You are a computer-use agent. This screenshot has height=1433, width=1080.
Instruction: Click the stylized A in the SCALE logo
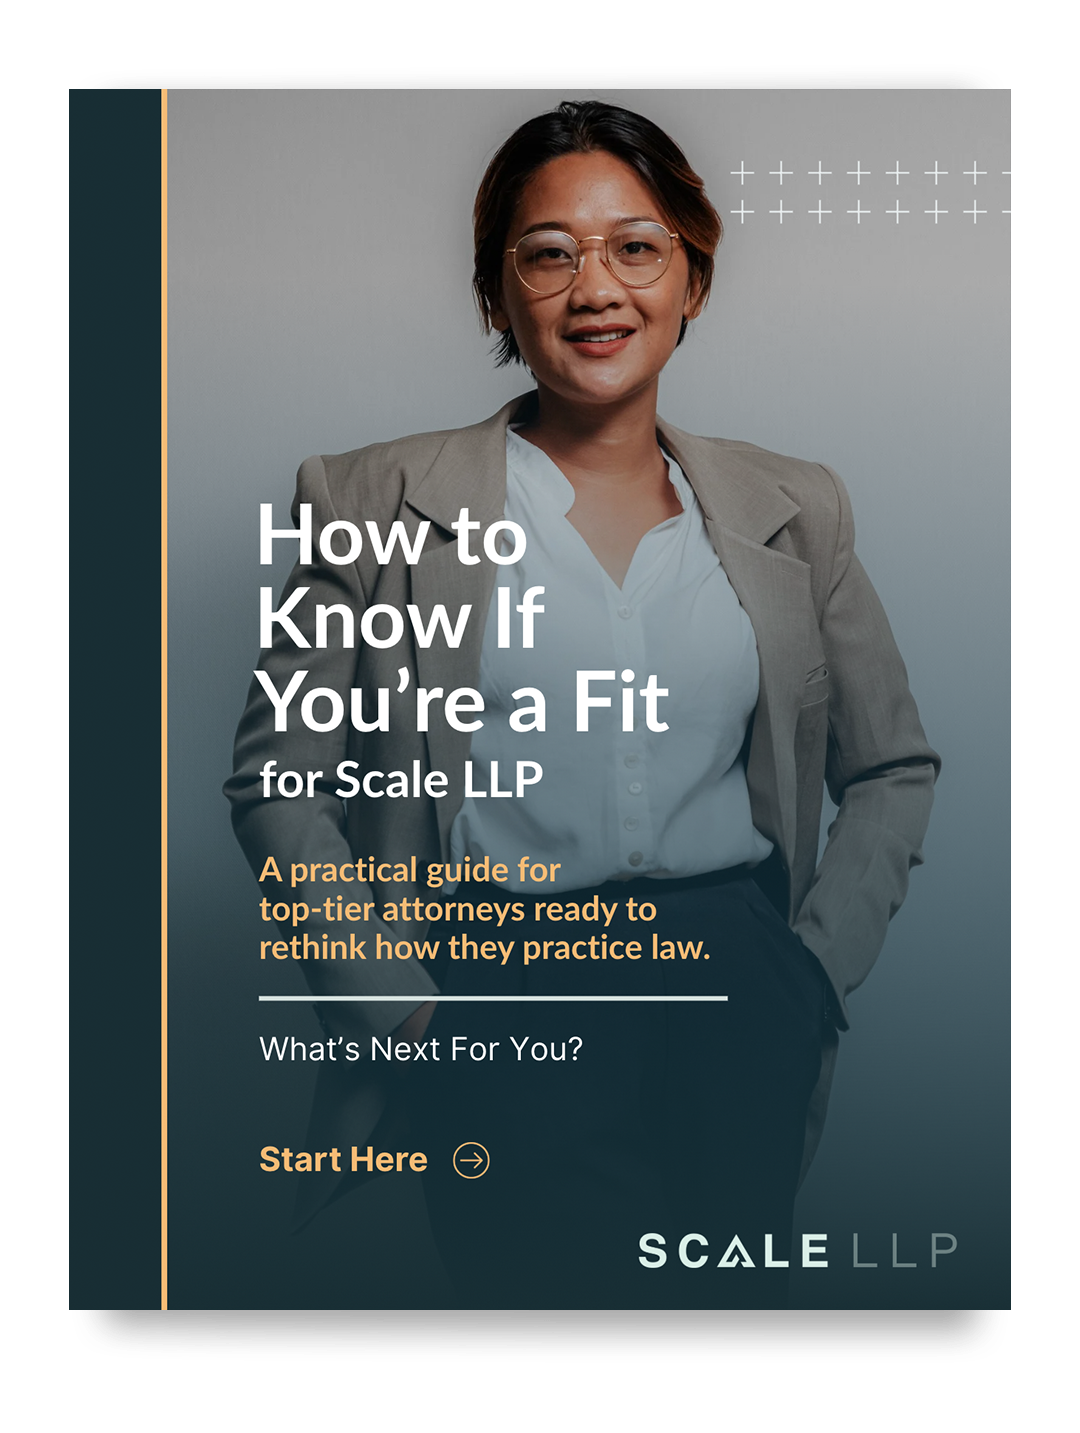click(x=736, y=1251)
